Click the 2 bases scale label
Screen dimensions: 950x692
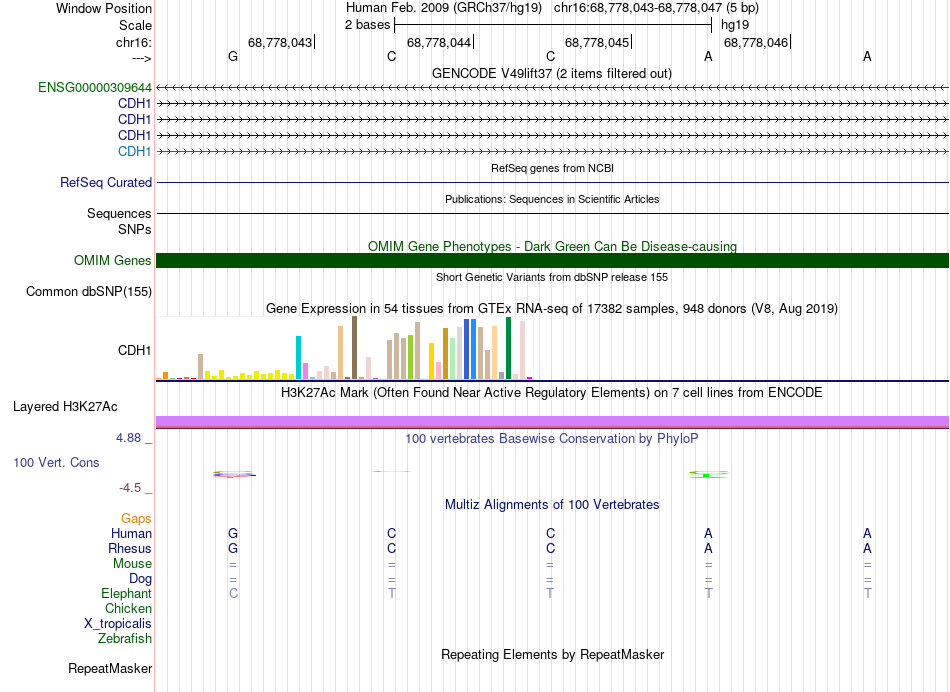367,25
